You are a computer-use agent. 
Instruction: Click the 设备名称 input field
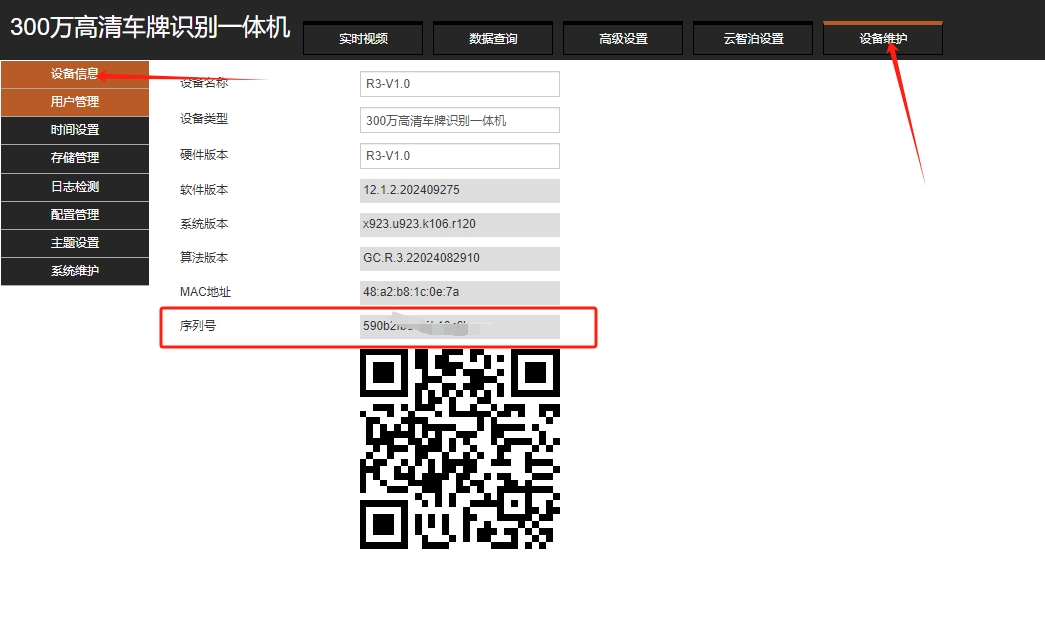[x=460, y=84]
